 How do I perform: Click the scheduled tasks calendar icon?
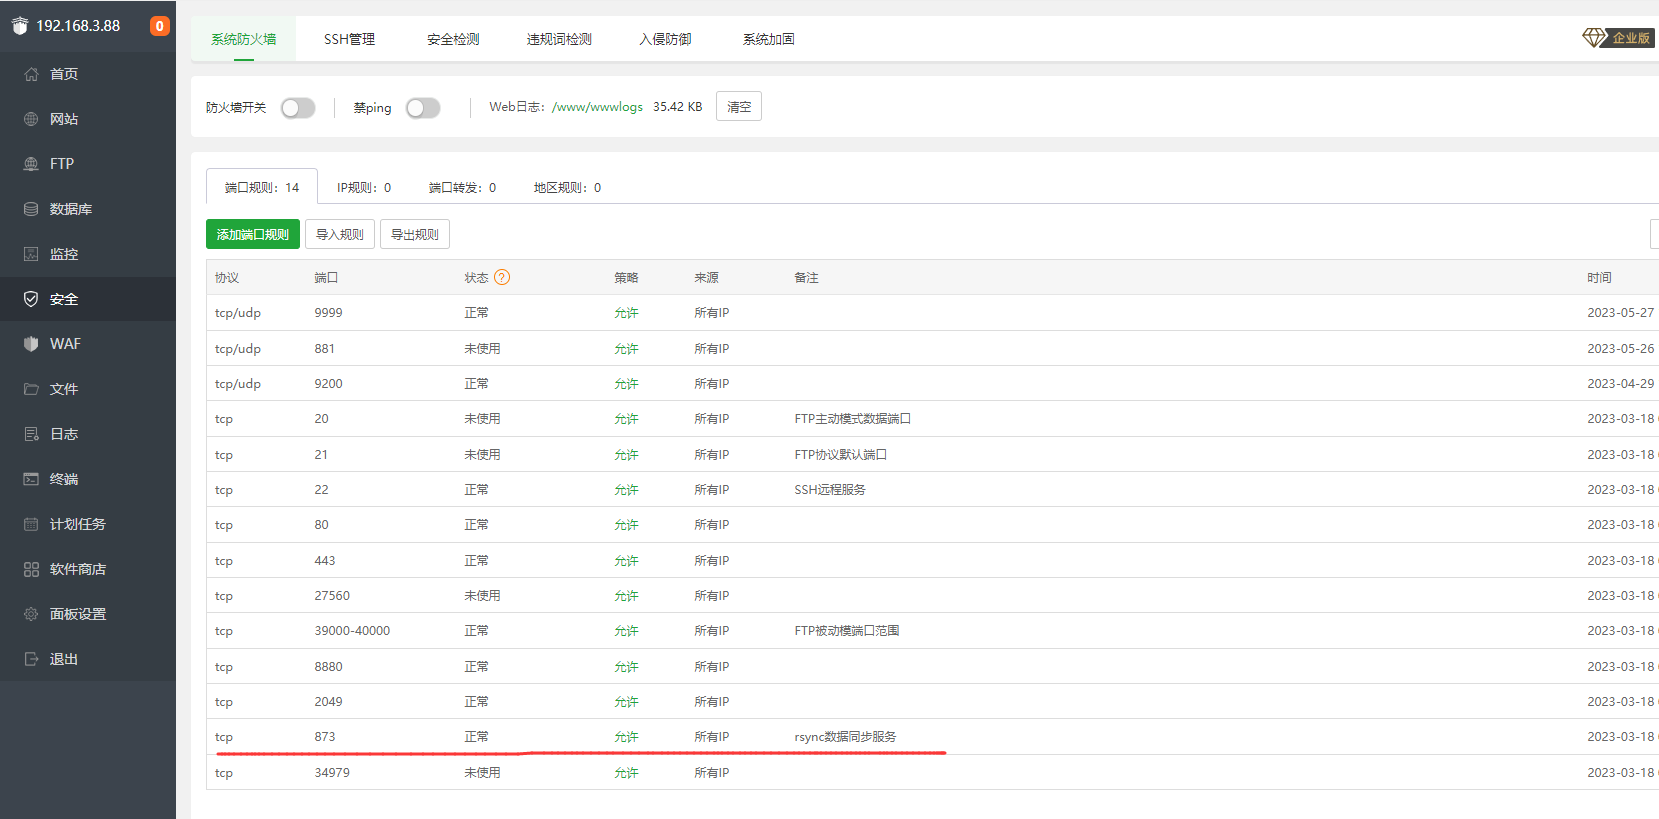(x=31, y=524)
